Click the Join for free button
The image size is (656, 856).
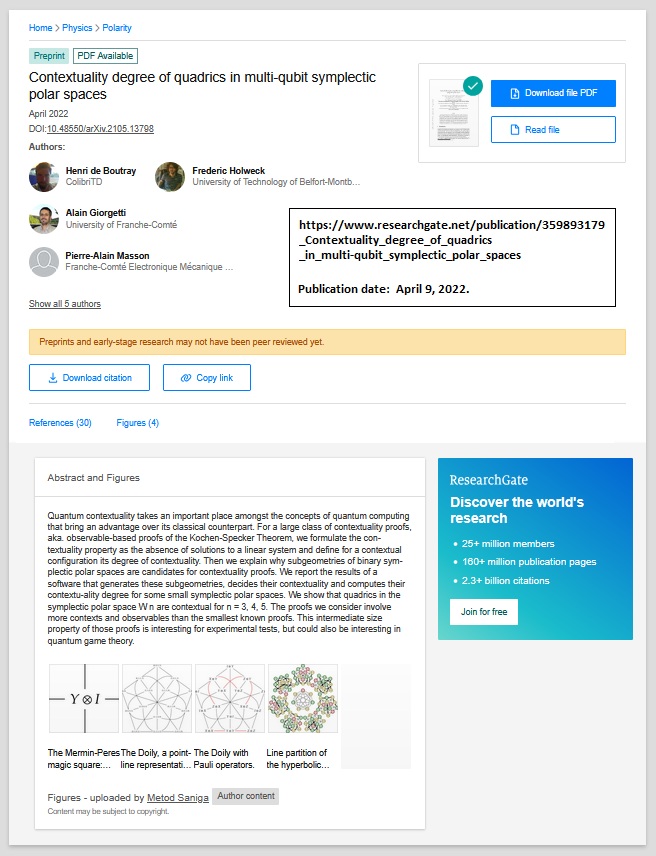point(484,611)
